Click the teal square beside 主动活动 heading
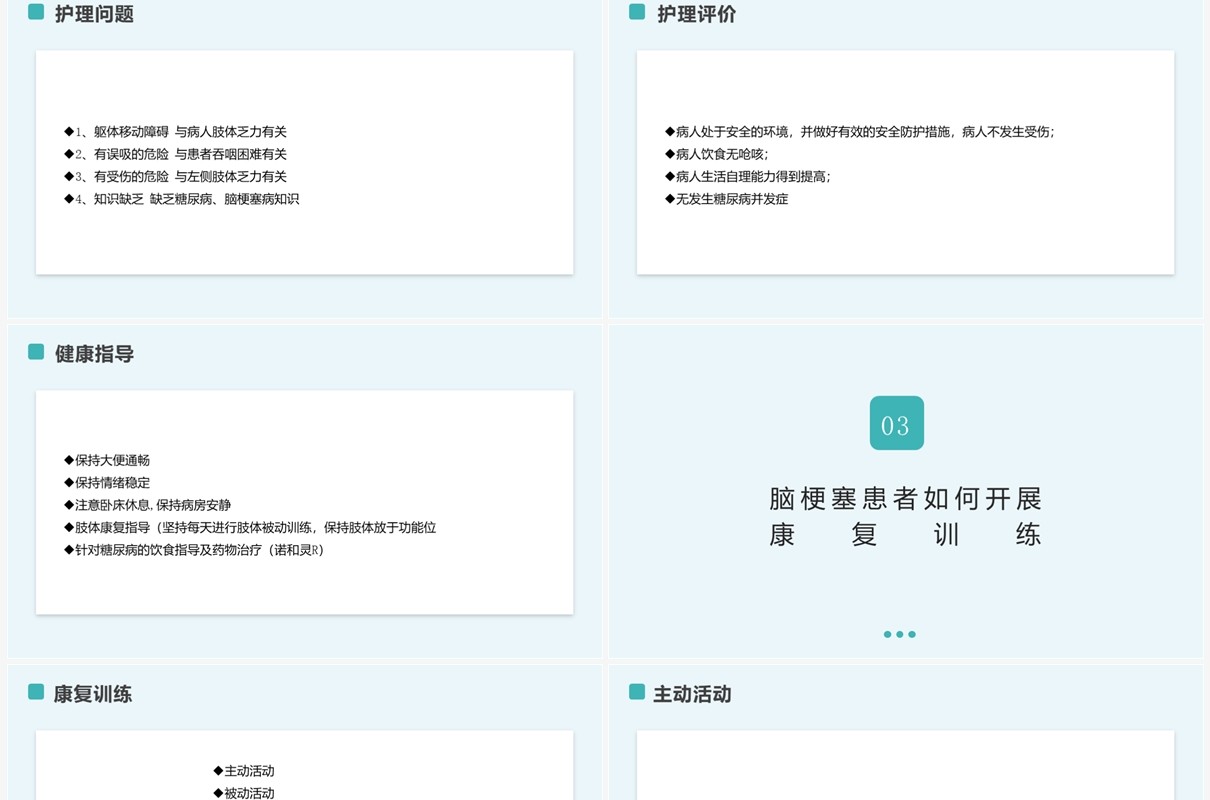The image size is (1210, 800). [637, 692]
